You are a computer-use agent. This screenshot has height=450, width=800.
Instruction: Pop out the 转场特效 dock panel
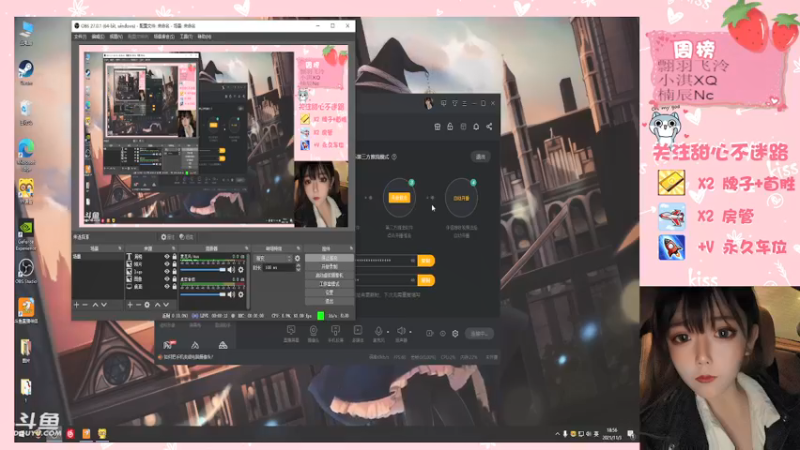click(x=298, y=248)
